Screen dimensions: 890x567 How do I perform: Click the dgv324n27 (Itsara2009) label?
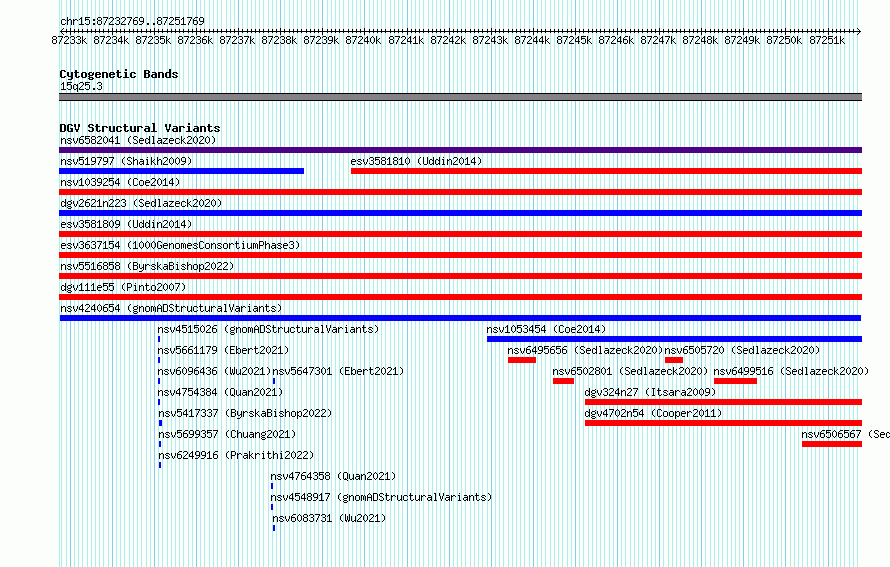[x=650, y=392]
